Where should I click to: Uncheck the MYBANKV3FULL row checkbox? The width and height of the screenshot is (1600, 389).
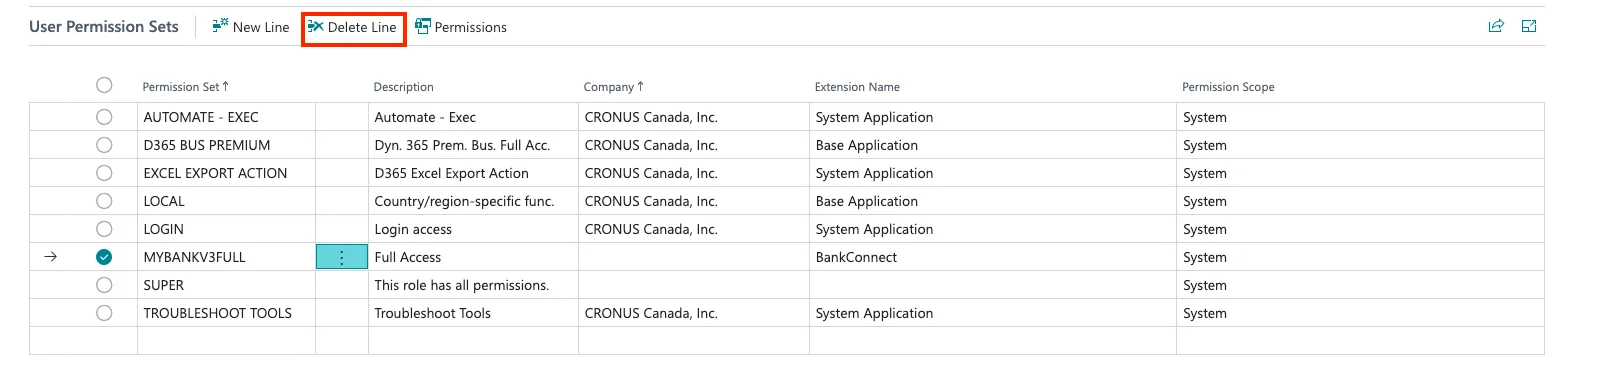(104, 257)
